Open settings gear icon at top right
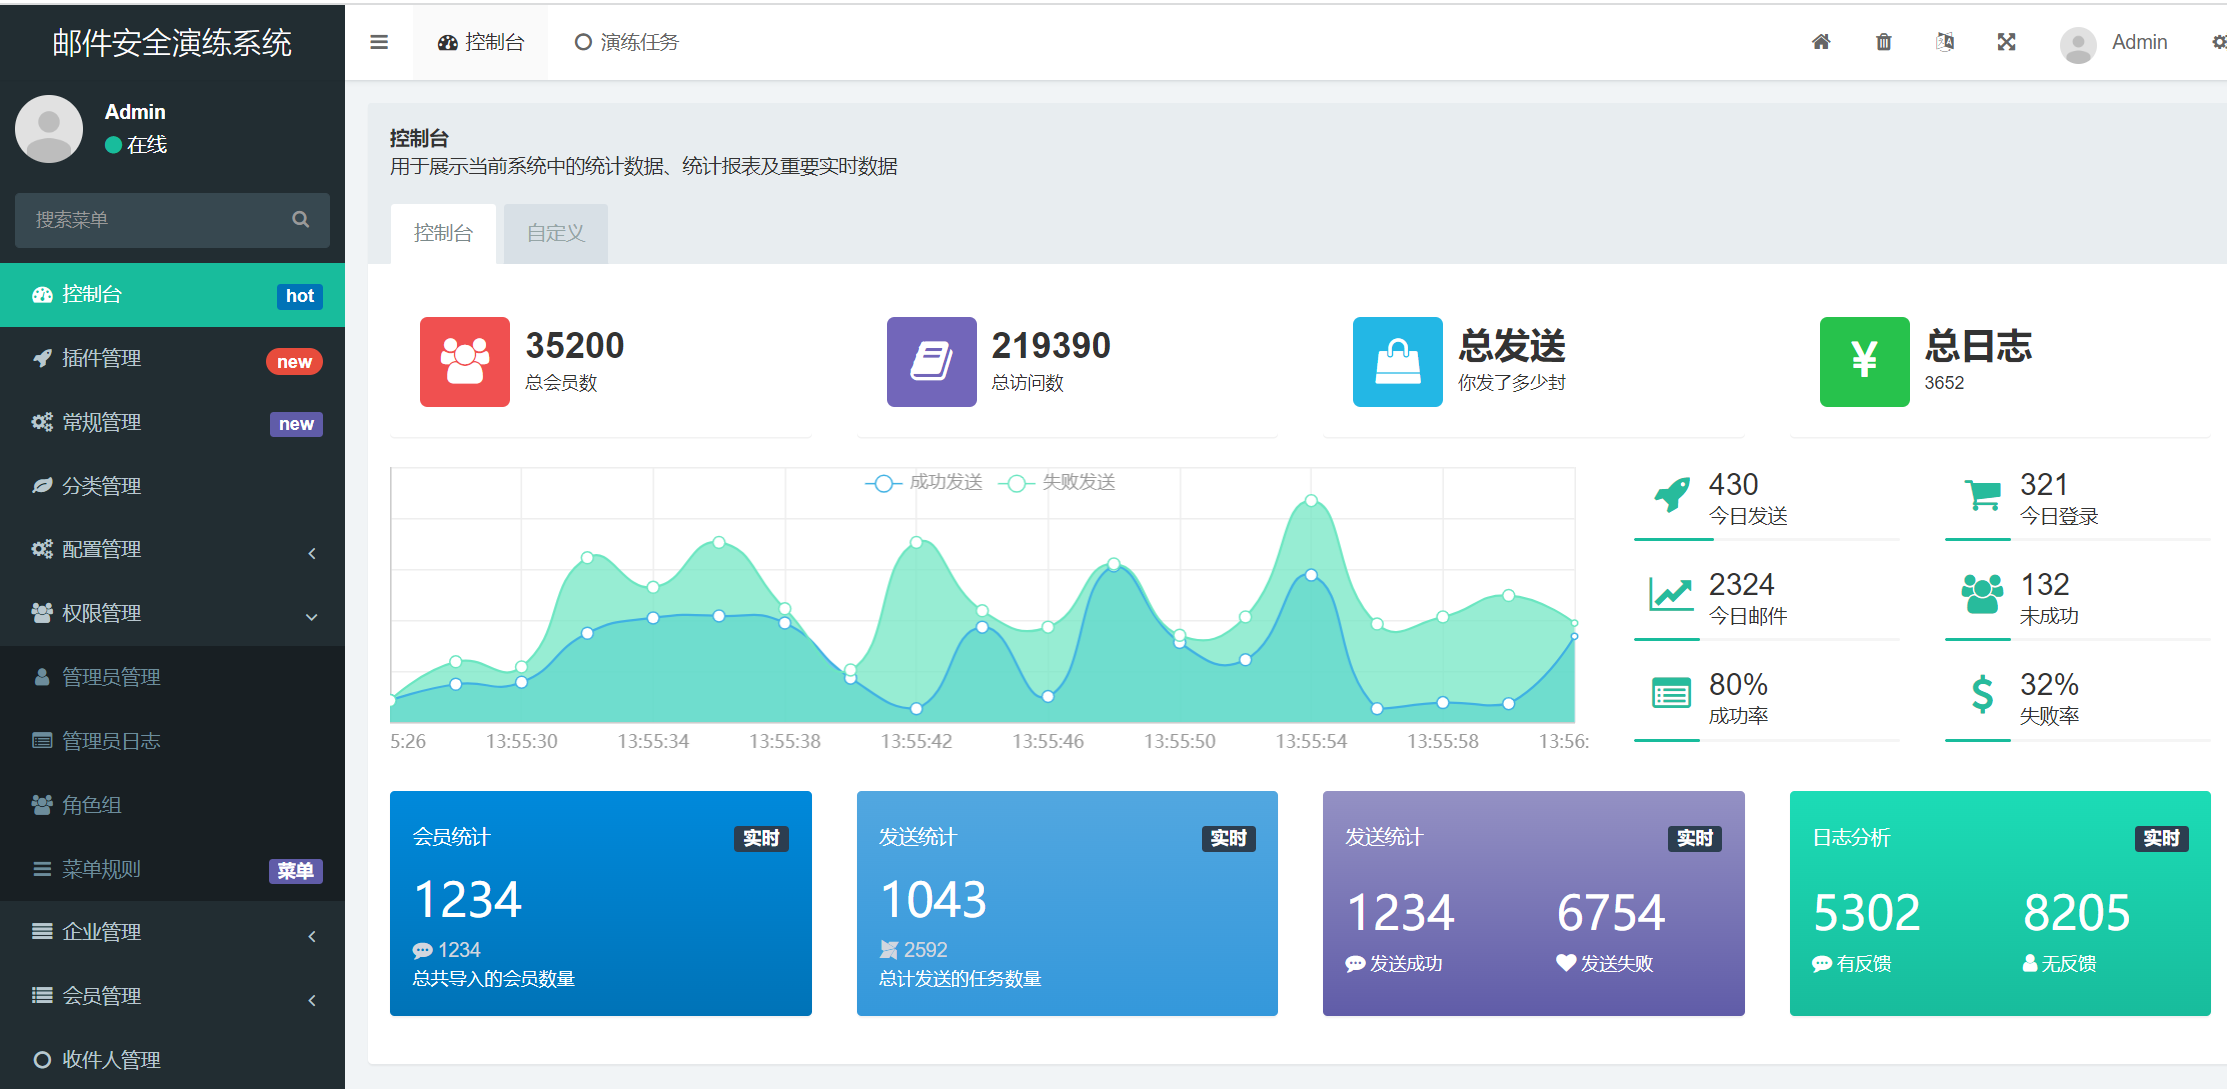 click(x=2219, y=42)
